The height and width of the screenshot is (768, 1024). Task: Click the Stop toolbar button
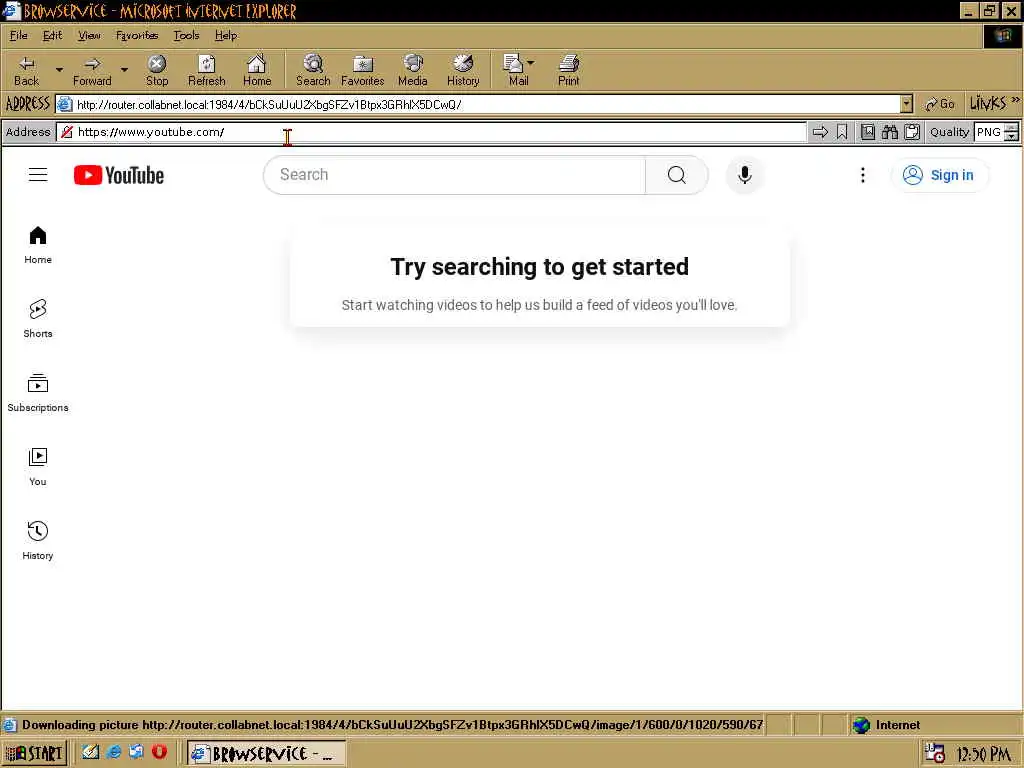point(157,71)
